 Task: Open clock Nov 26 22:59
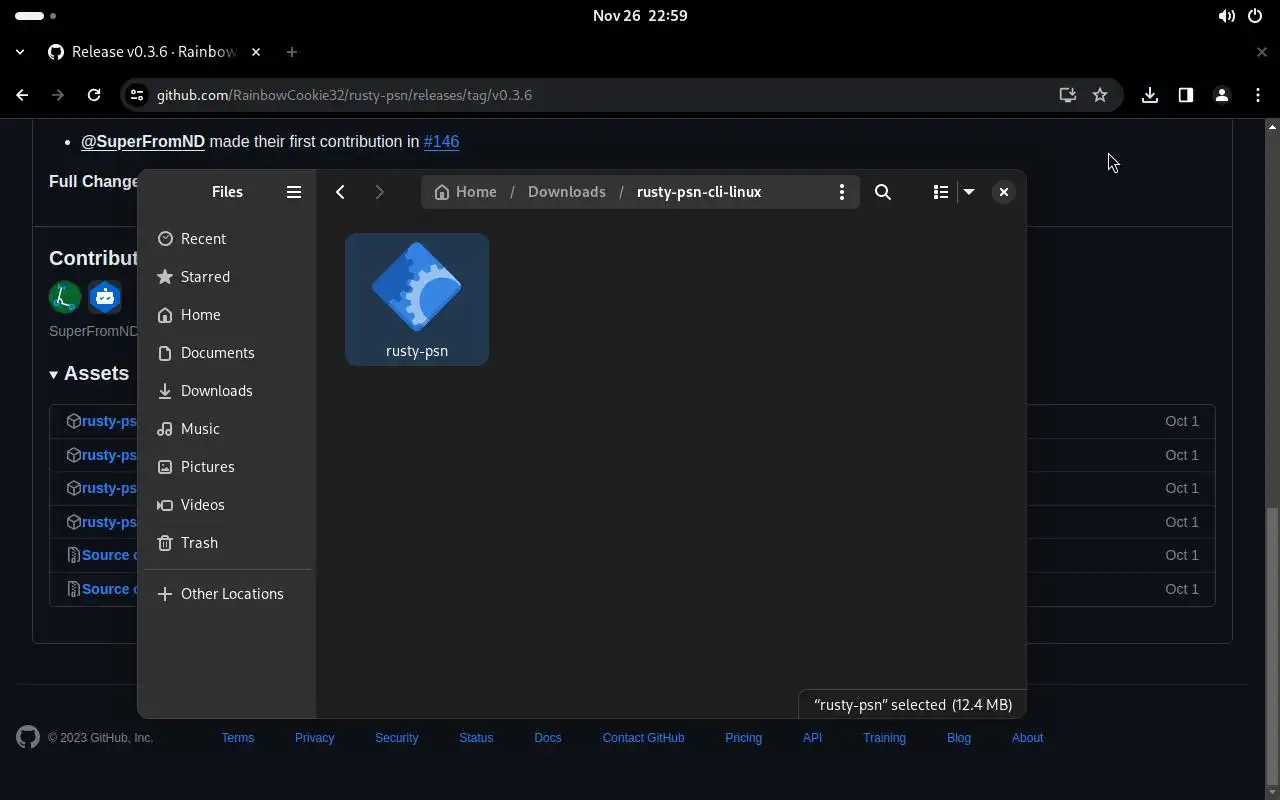point(640,16)
